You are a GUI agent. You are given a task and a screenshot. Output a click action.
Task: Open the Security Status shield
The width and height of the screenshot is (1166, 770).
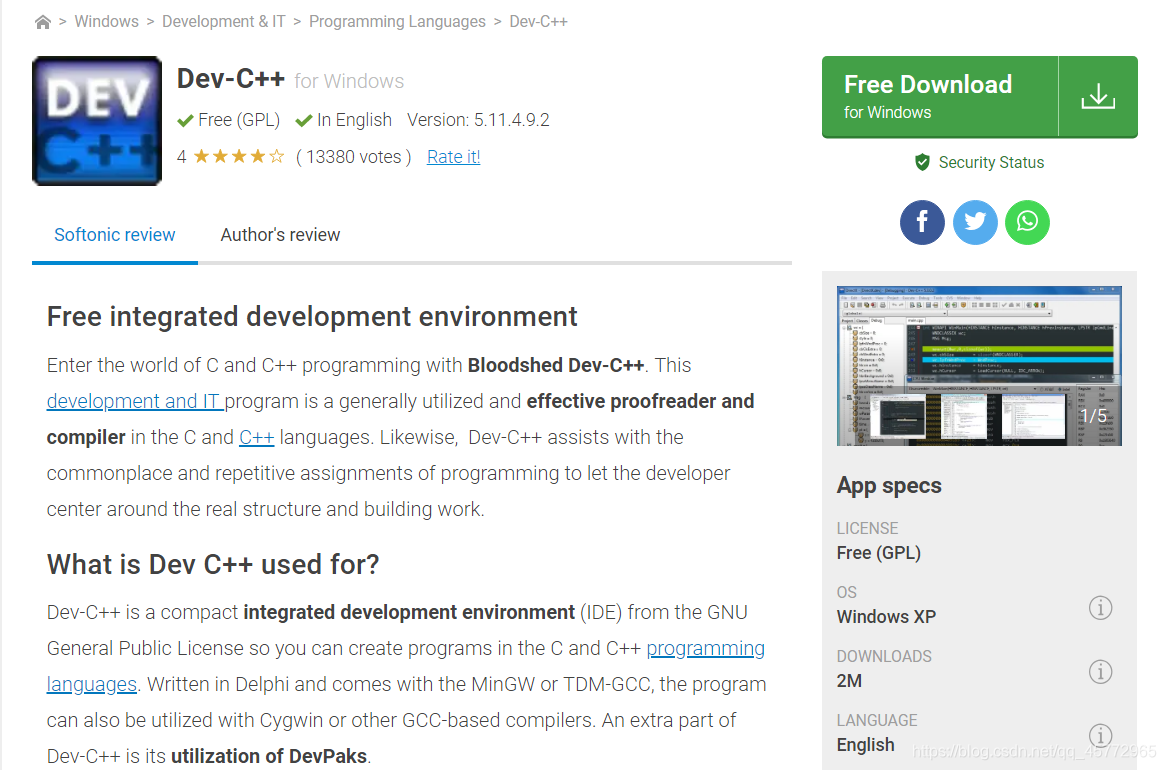pyautogui.click(x=922, y=162)
